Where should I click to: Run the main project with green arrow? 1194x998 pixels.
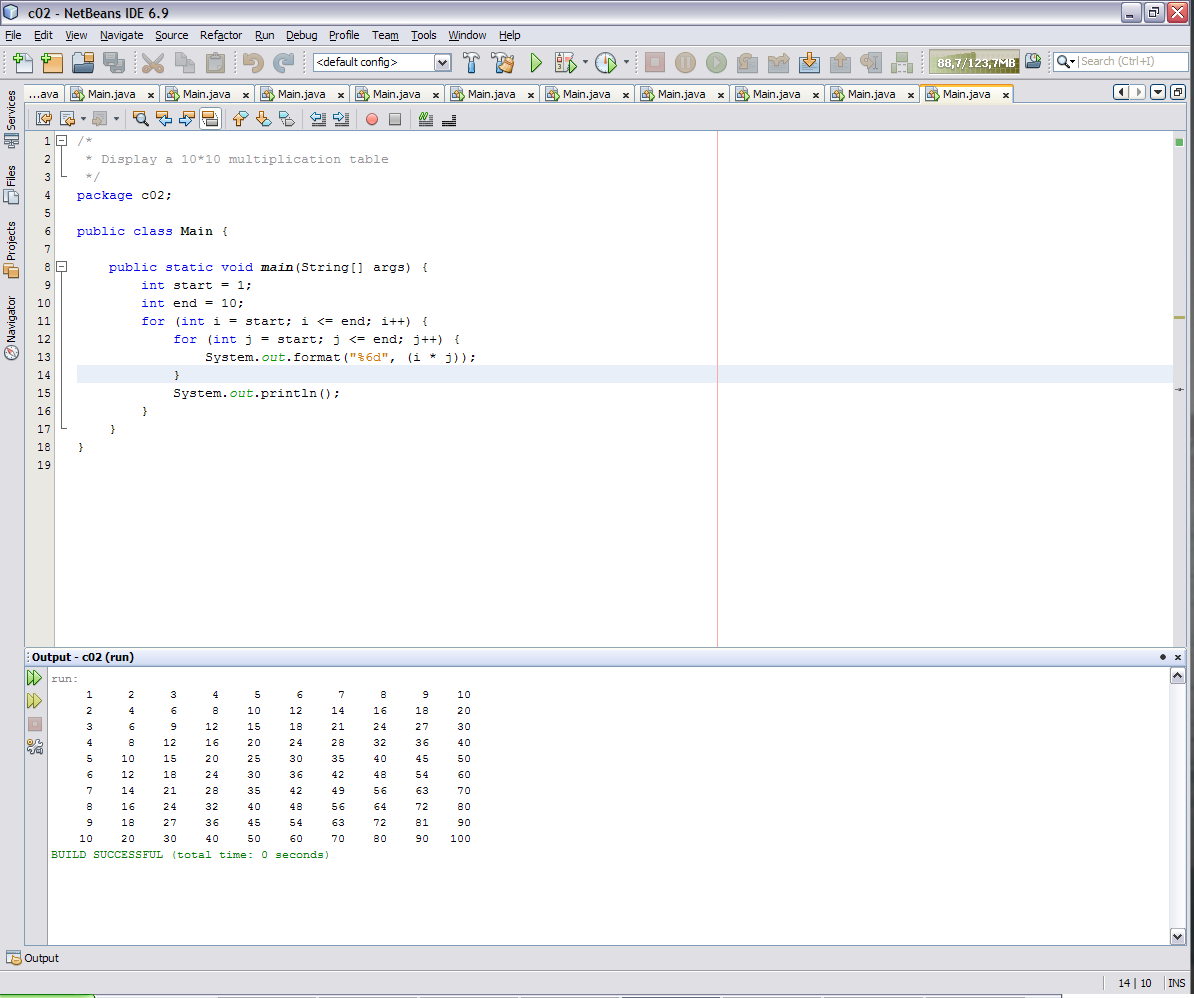click(x=536, y=62)
